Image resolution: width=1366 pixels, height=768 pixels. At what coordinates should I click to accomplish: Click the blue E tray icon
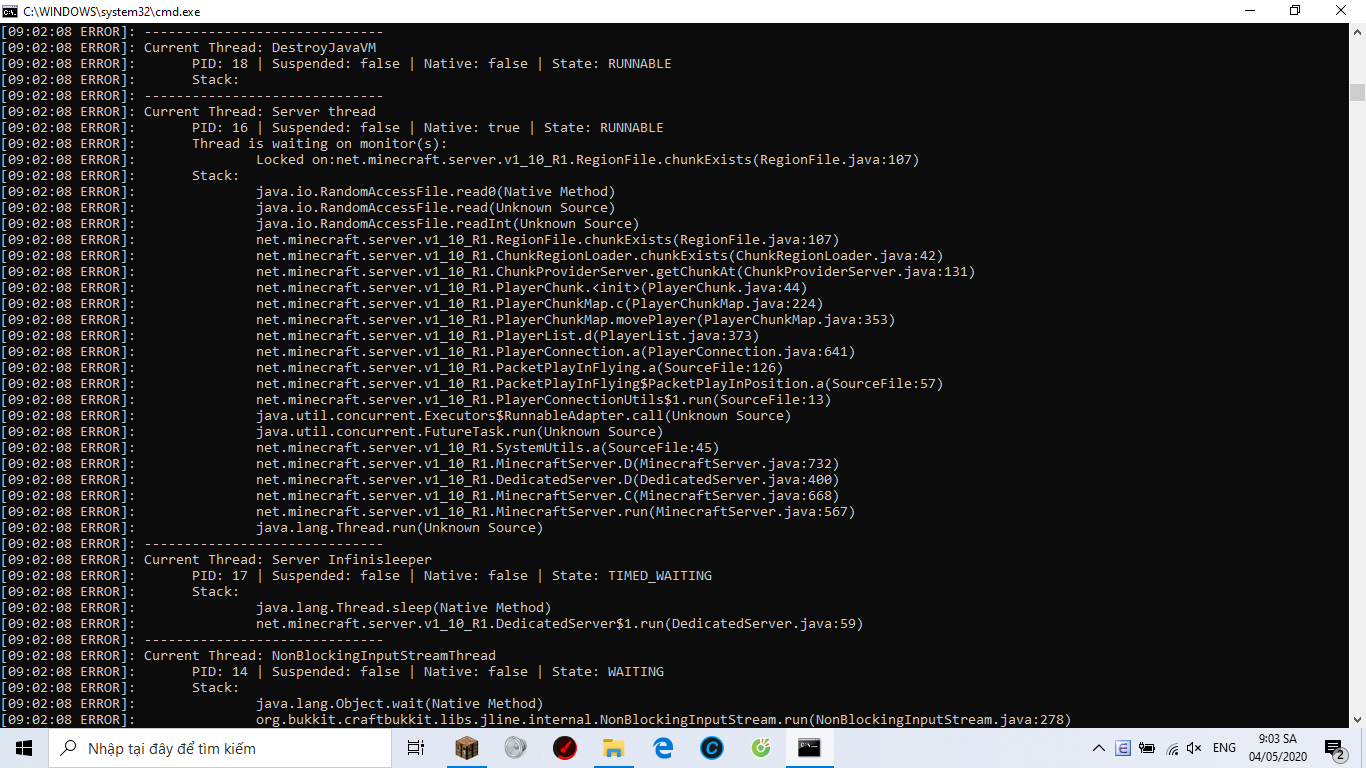[1123, 748]
